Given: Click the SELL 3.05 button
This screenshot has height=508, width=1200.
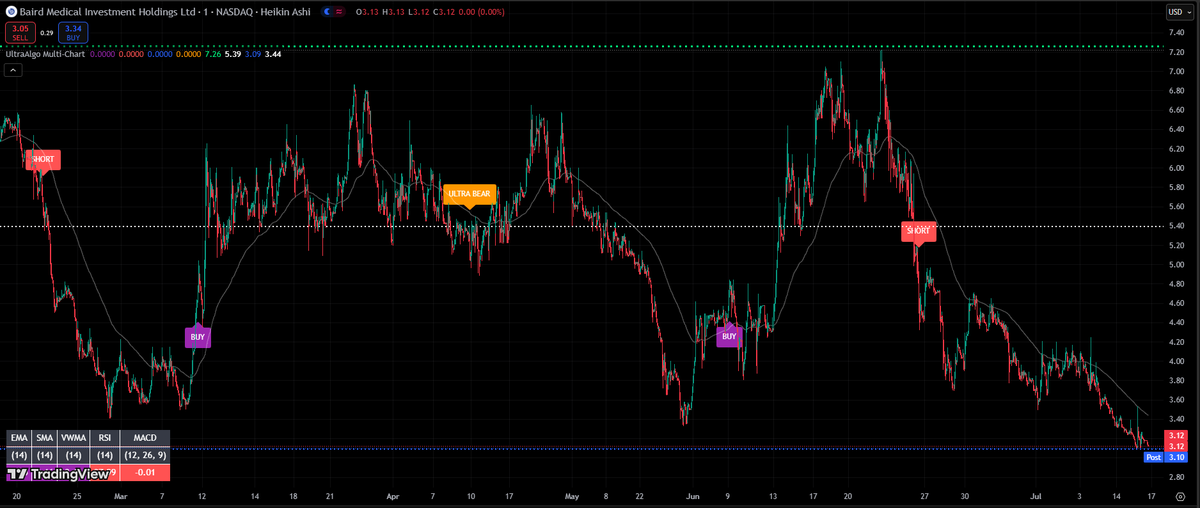Looking at the screenshot, I should point(20,33).
